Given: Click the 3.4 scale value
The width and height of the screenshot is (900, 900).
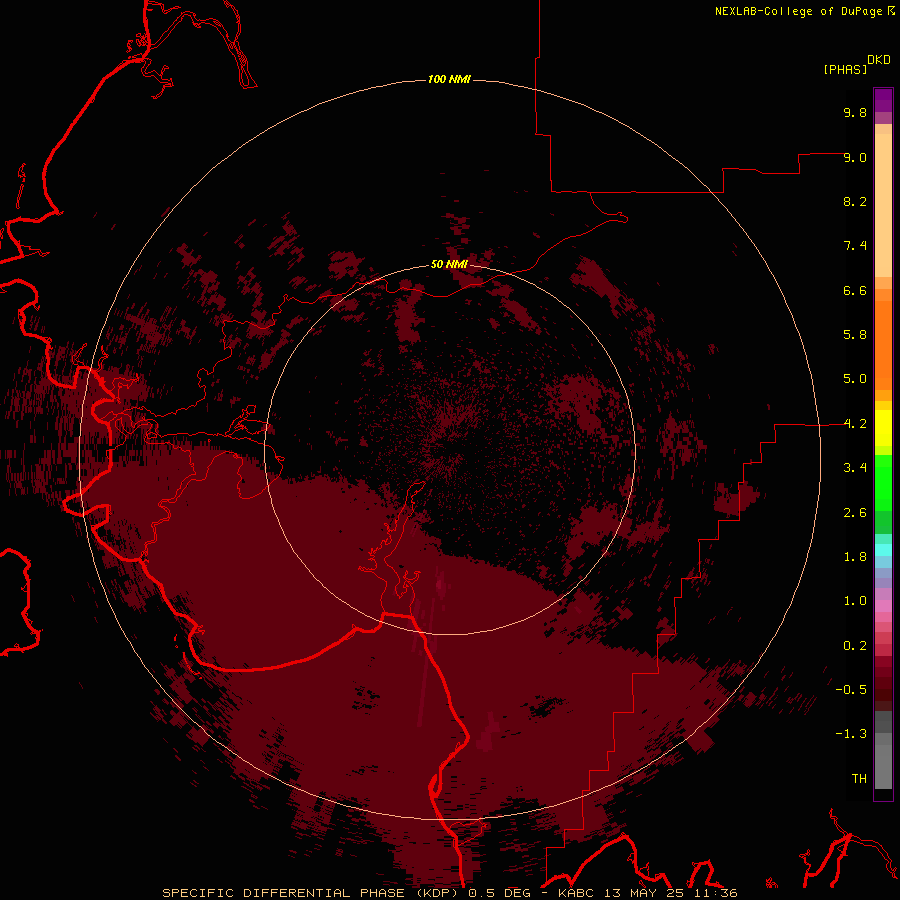Looking at the screenshot, I should pyautogui.click(x=855, y=468).
